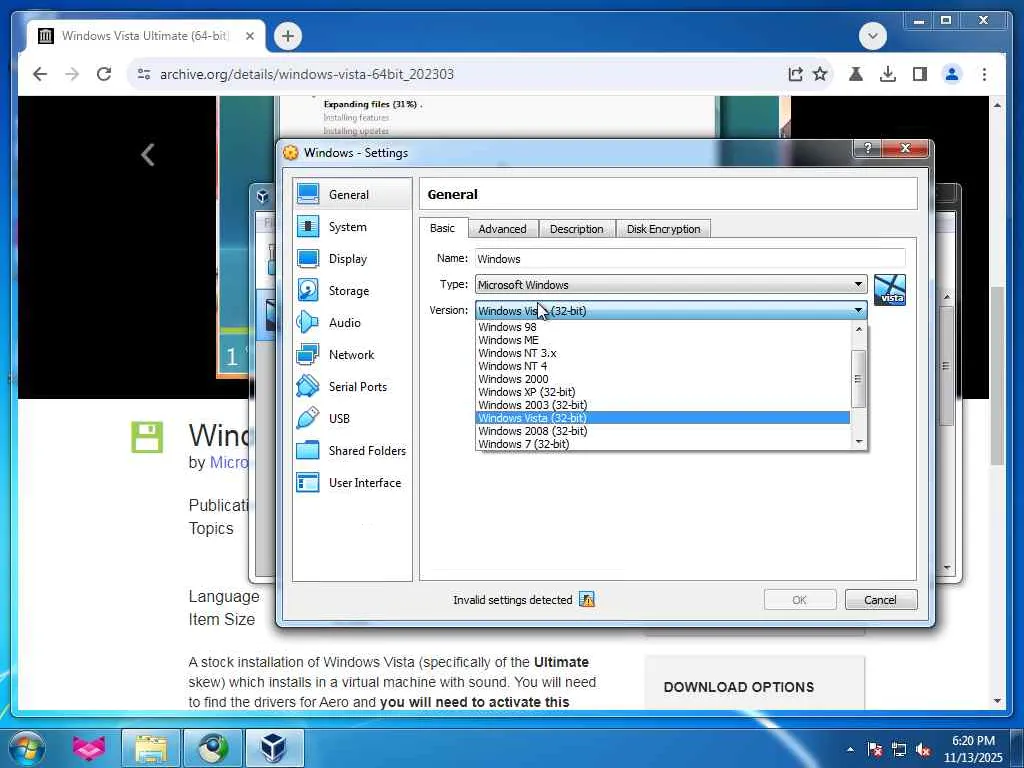1024x768 pixels.
Task: Open the Serial Ports settings category
Action: point(352,387)
